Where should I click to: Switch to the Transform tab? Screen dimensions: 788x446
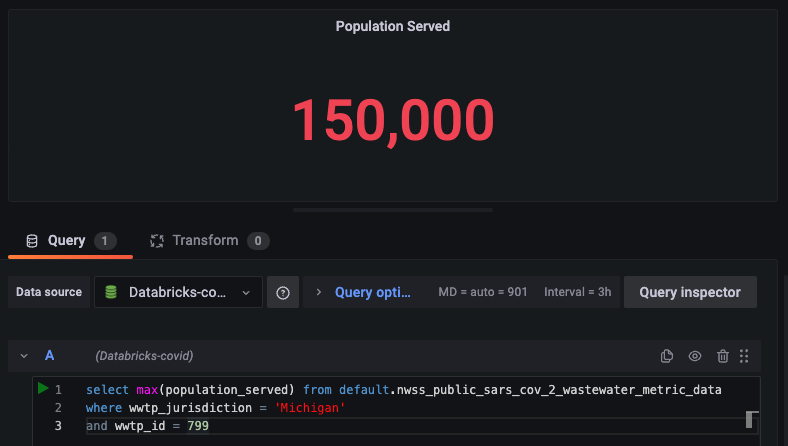tap(208, 240)
